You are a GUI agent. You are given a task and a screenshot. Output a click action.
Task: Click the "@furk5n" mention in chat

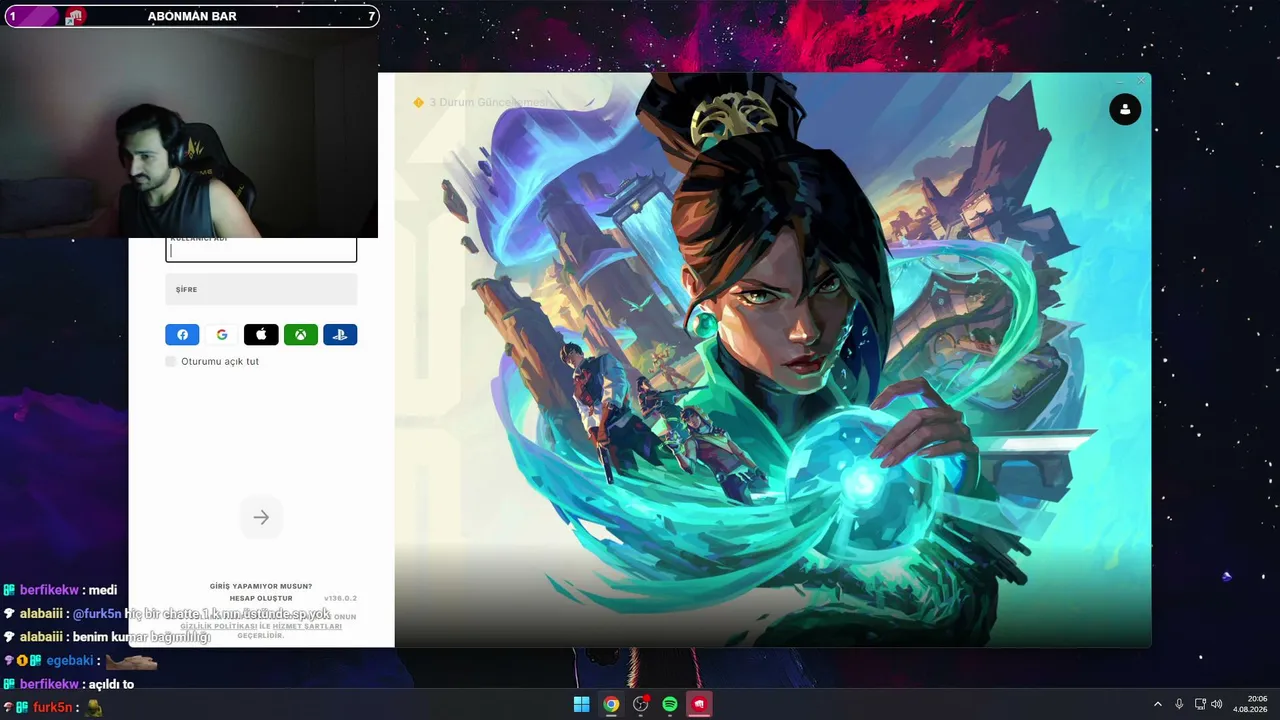tap(97, 614)
